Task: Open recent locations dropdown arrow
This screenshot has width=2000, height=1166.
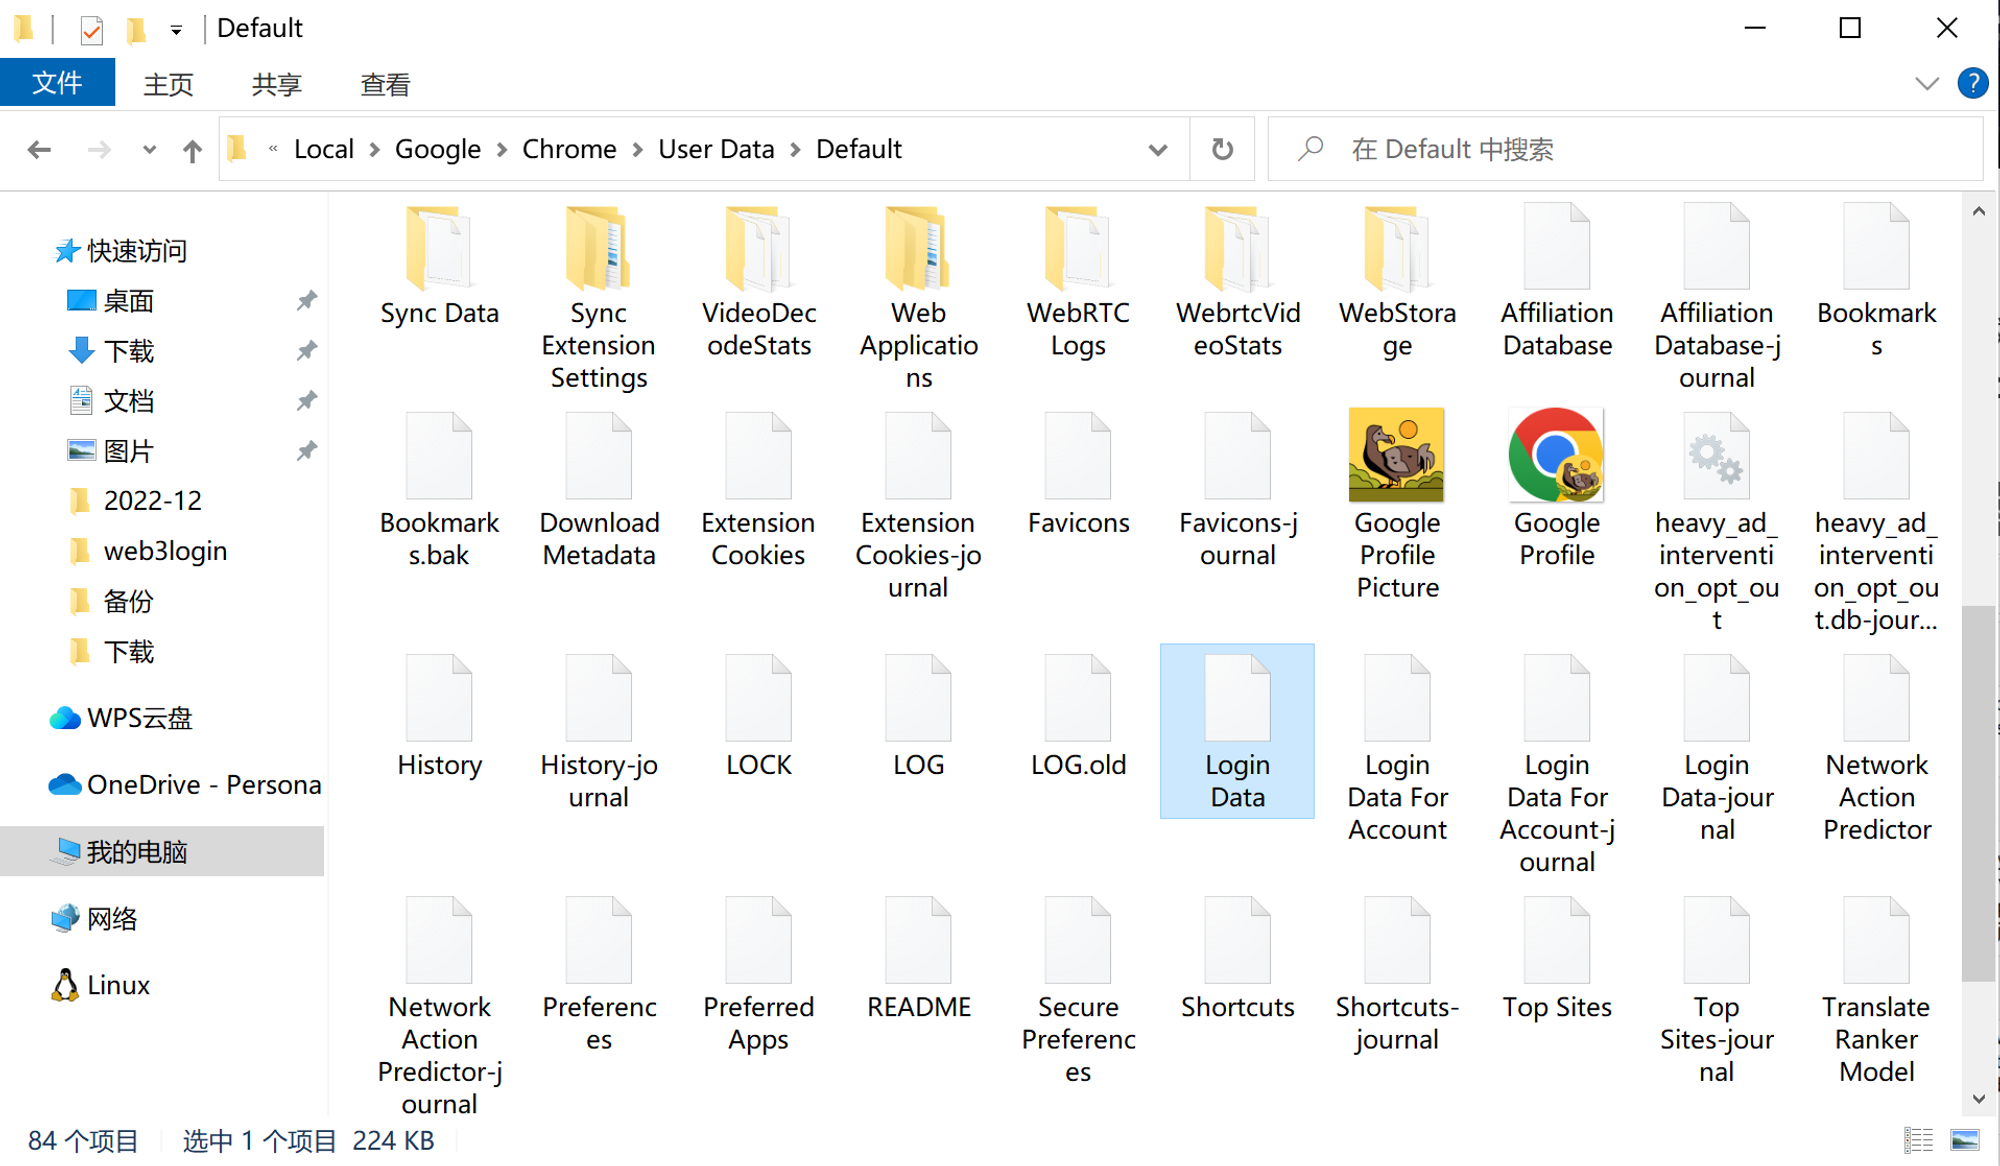Action: [x=149, y=150]
